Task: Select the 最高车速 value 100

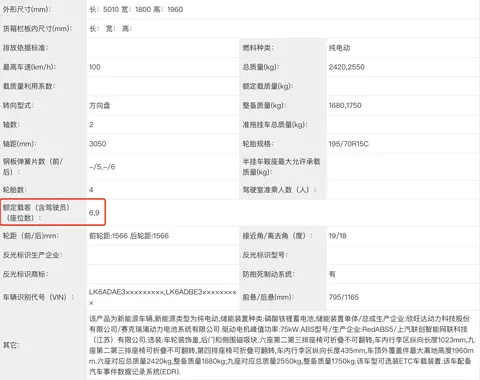Action: (x=95, y=67)
